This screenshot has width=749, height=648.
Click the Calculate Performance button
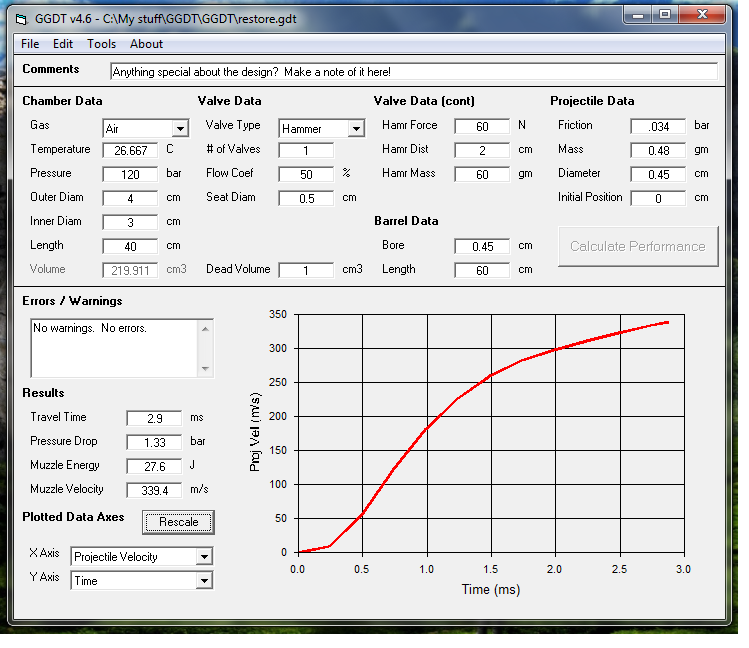click(x=637, y=246)
